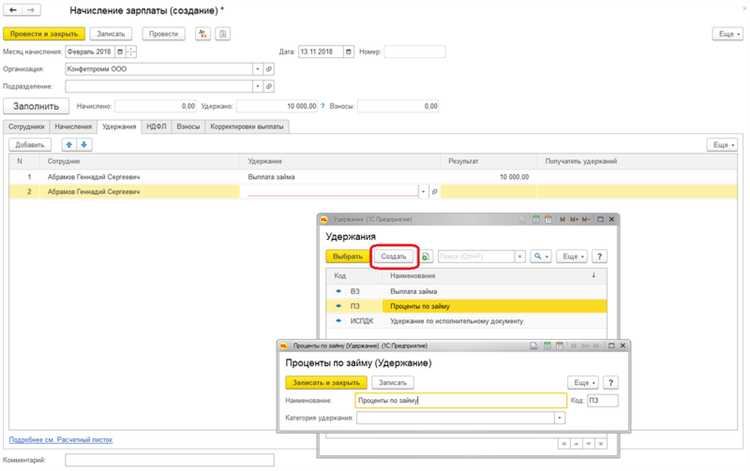Move row up with the blue up arrow
Screen dimensions: 750x471
tap(70, 145)
